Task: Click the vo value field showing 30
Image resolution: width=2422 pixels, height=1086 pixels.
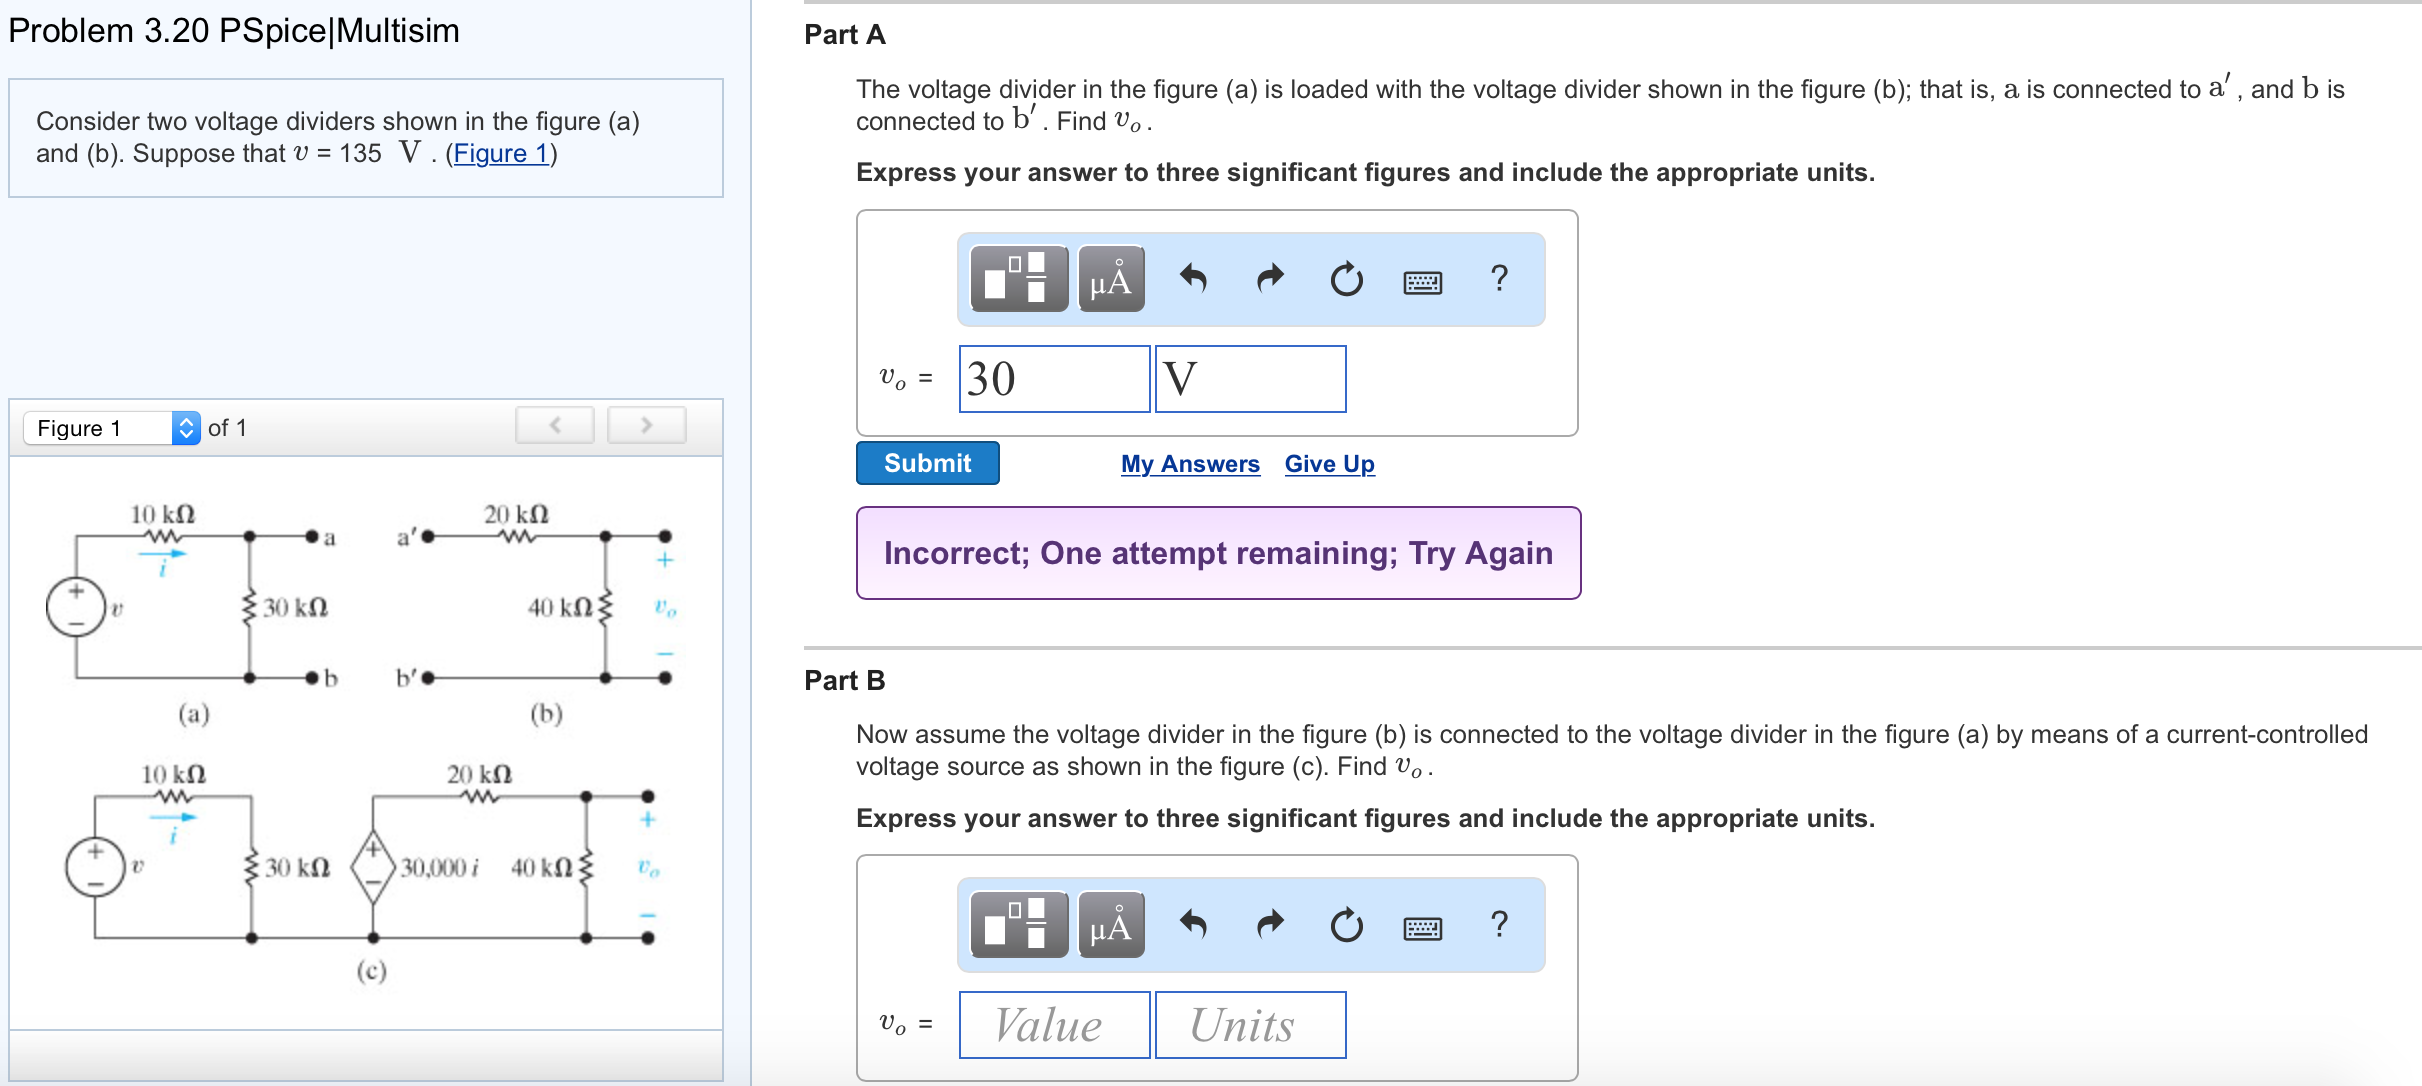Action: click(x=1053, y=378)
